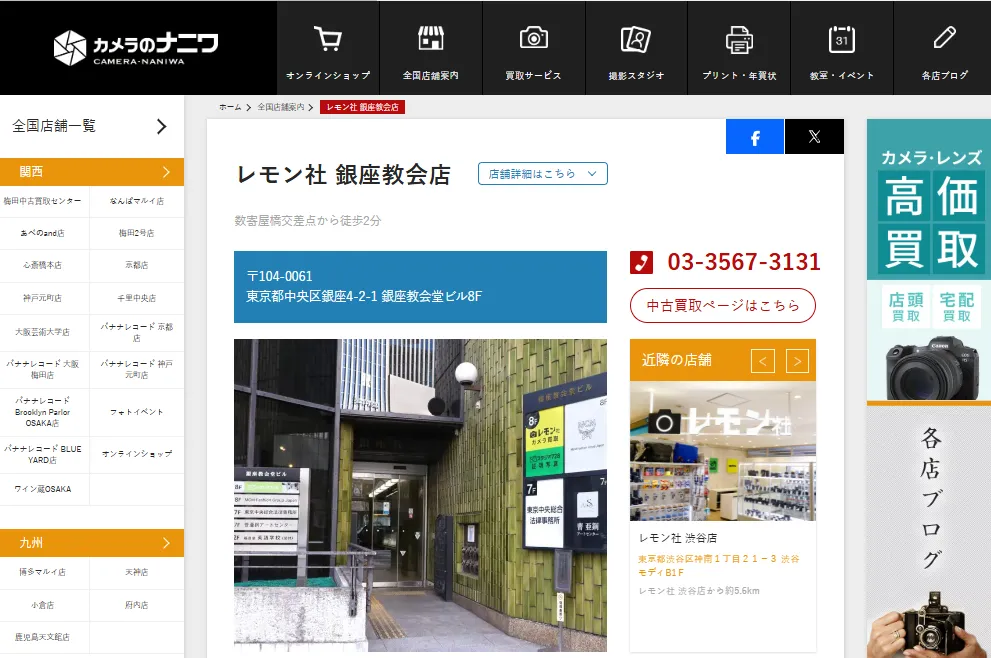This screenshot has height=658, width=991.
Task: Expand the 店舗詳細はこちら dropdown
Action: click(x=543, y=174)
